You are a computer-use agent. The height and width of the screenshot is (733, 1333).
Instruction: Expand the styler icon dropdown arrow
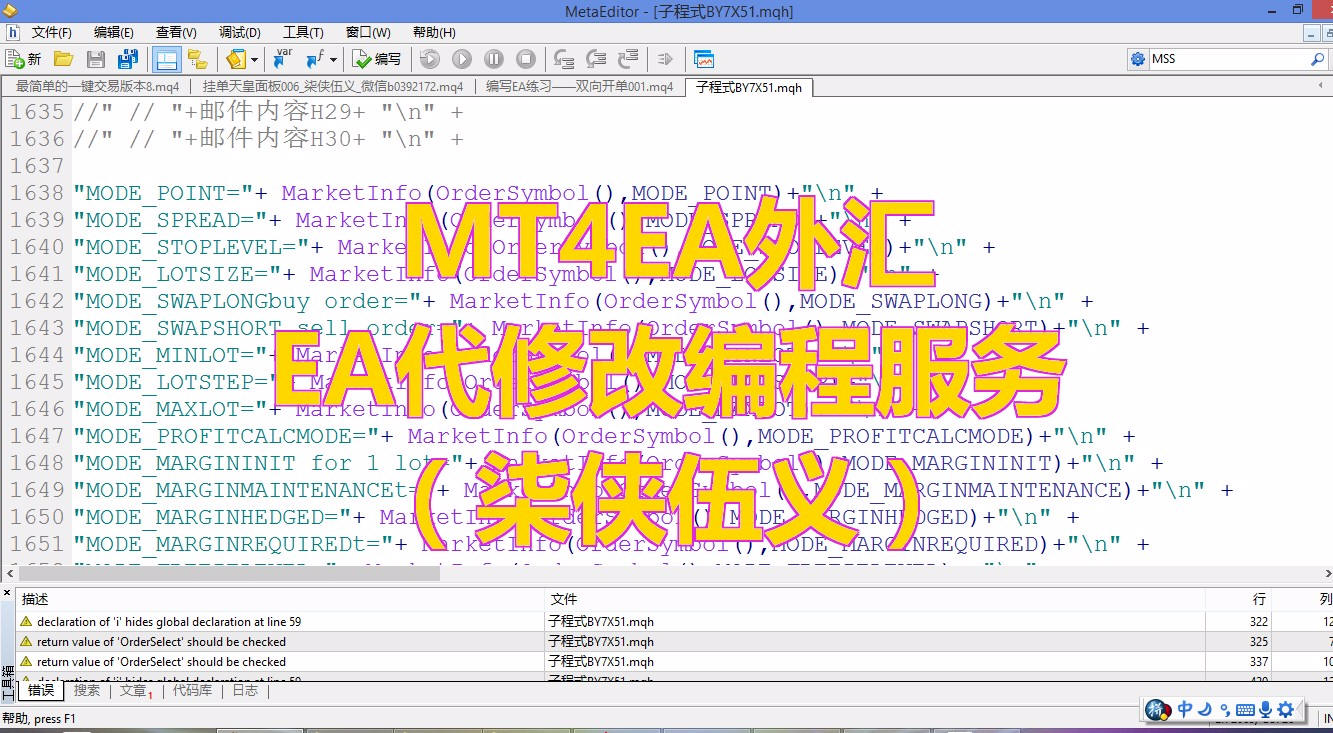click(255, 59)
